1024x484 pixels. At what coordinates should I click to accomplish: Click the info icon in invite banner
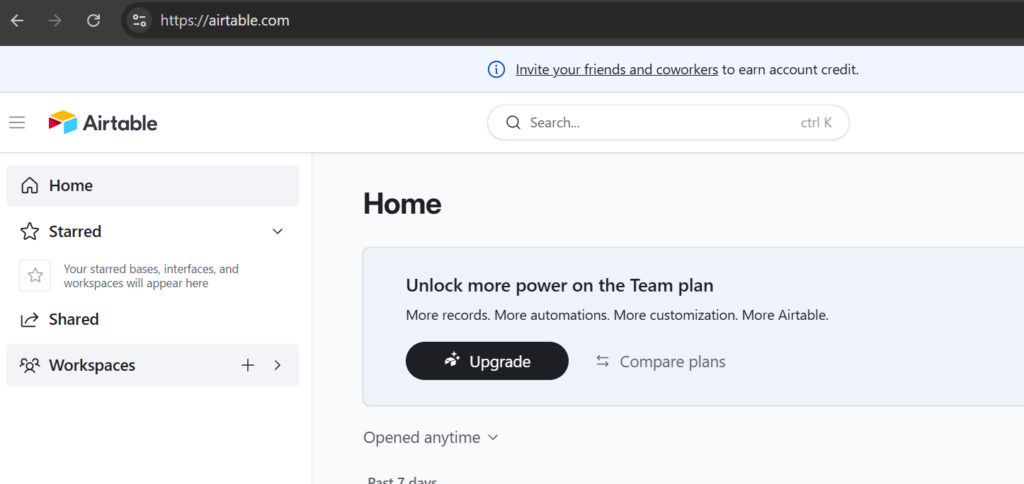pos(496,70)
